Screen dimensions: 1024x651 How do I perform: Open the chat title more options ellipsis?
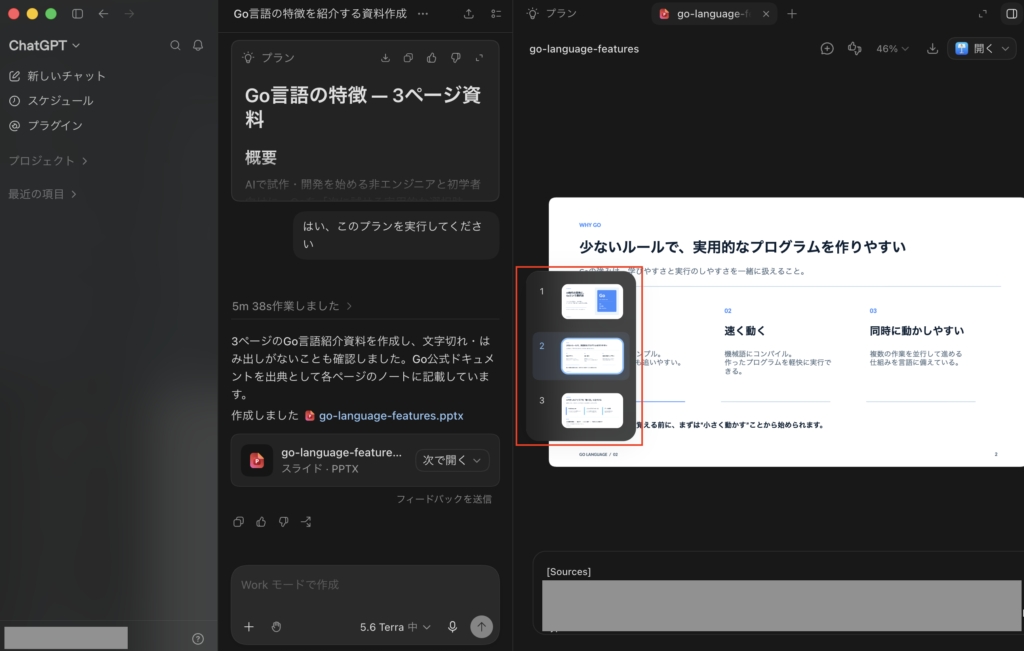pos(423,14)
